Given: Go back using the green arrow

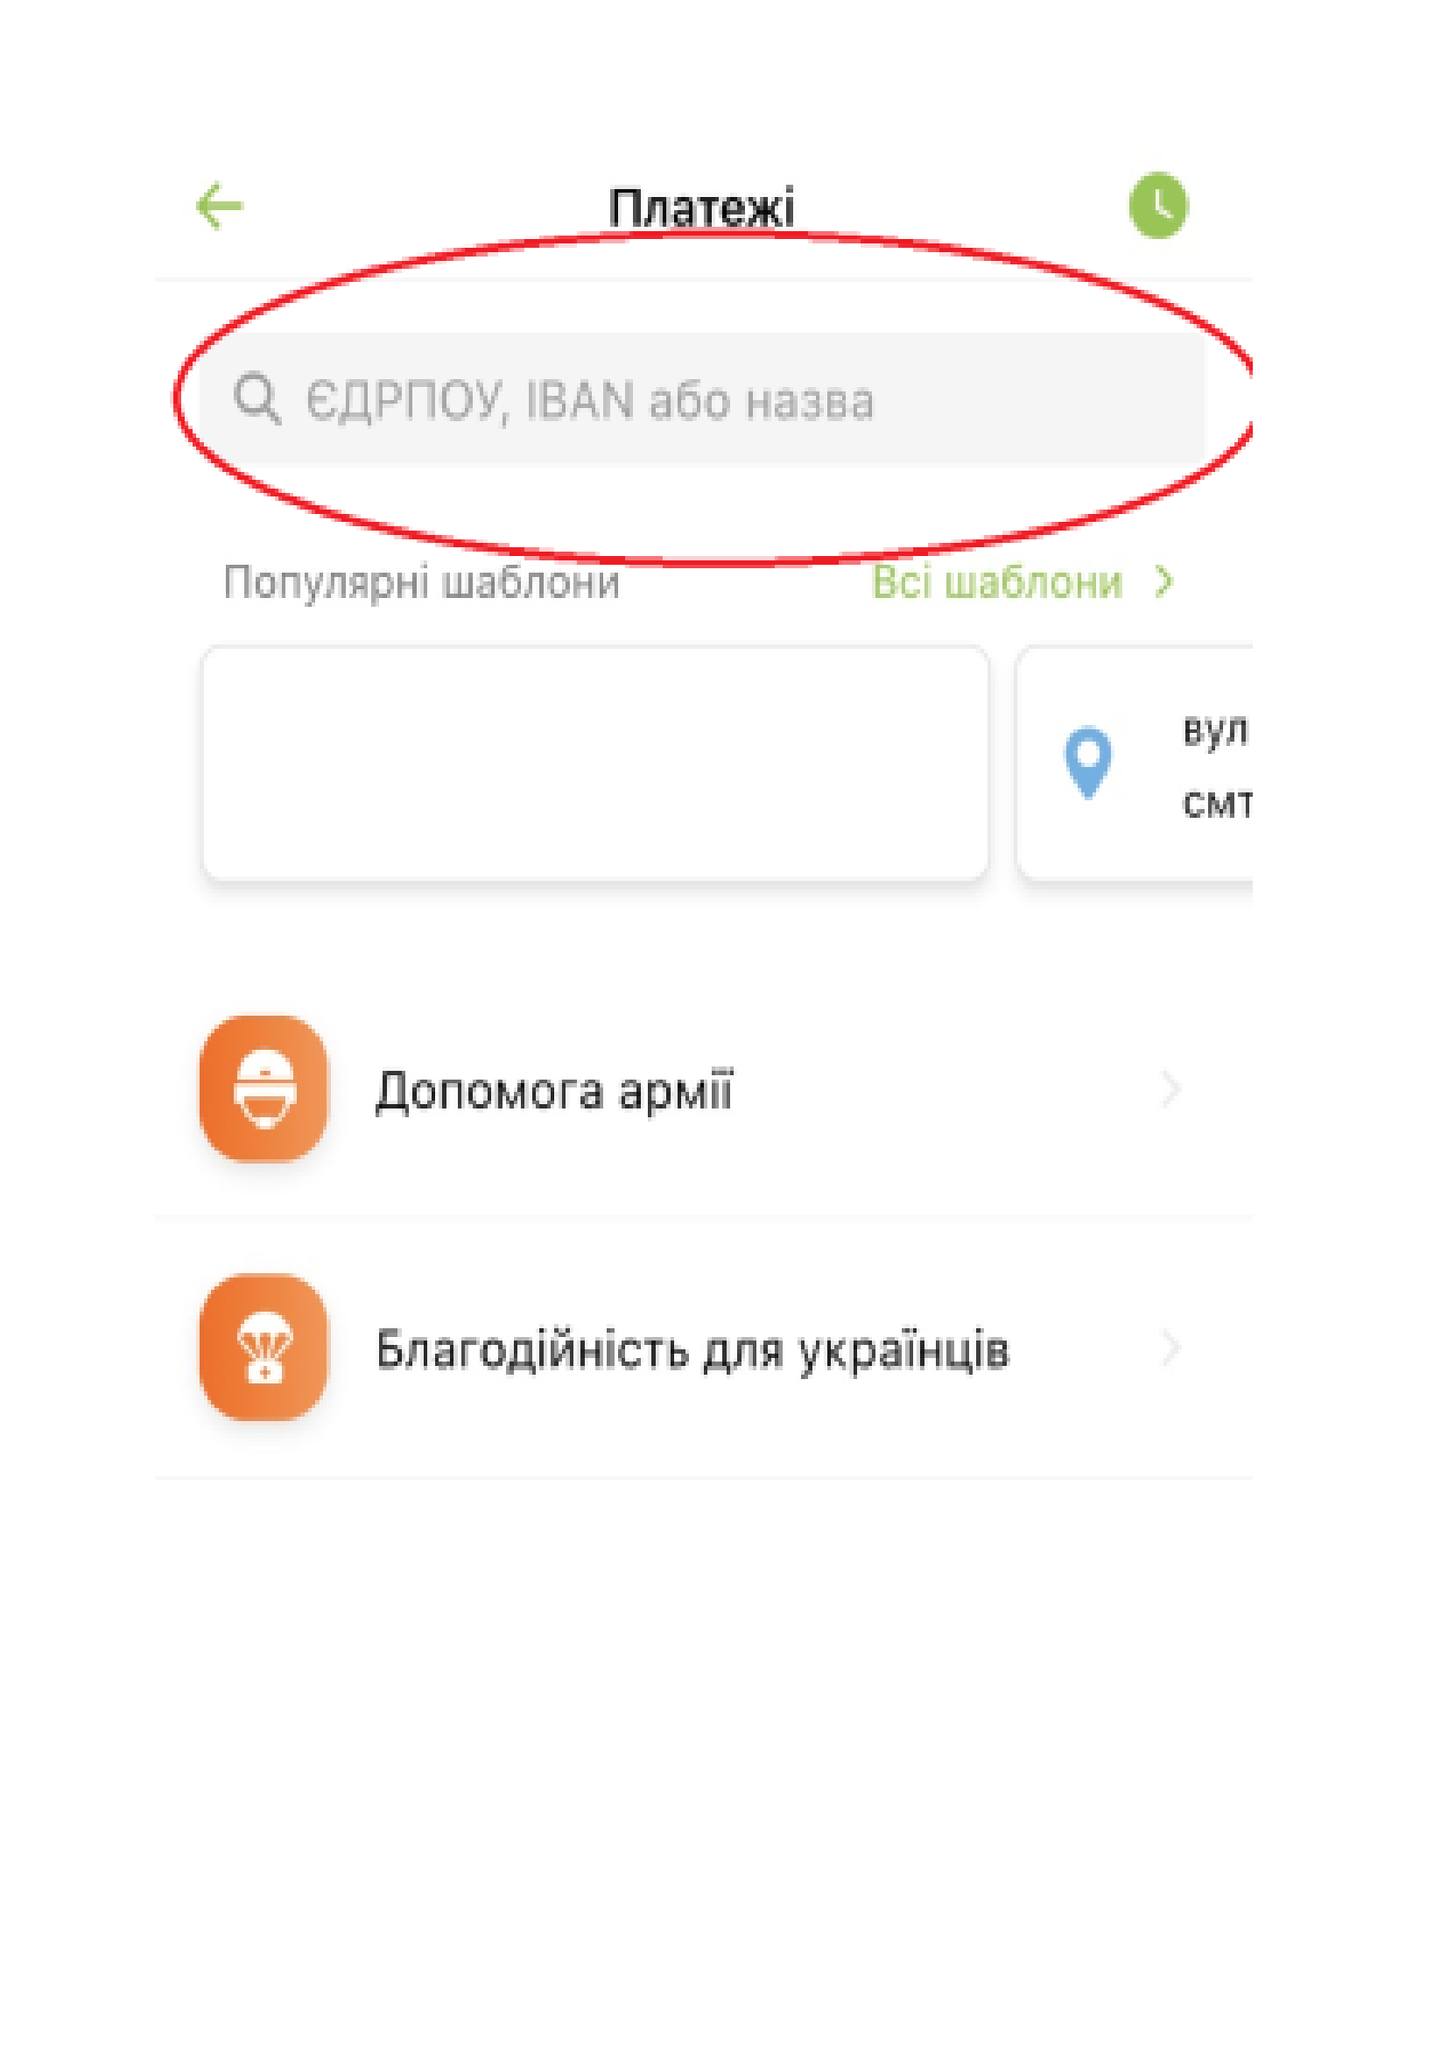Looking at the screenshot, I should pos(219,206).
